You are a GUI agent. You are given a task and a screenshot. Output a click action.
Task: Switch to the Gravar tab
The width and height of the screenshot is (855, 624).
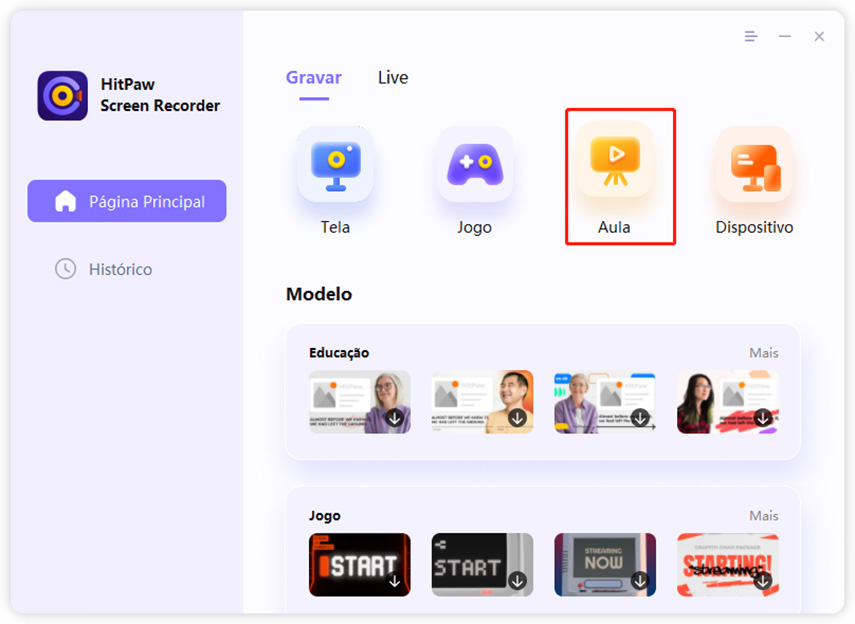click(x=314, y=77)
